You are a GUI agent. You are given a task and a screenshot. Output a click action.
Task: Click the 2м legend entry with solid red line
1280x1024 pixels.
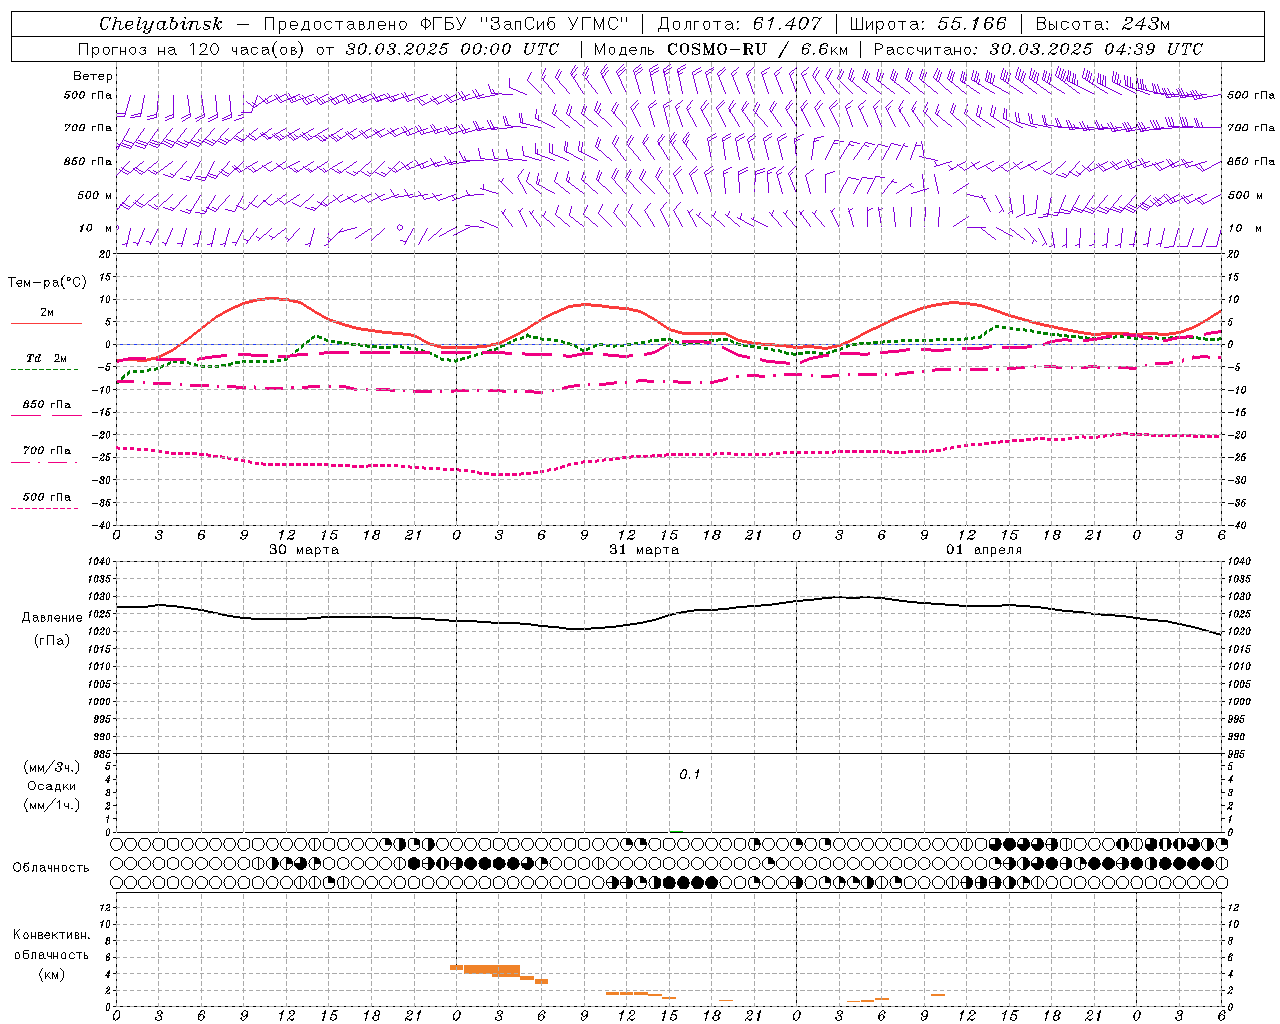click(47, 313)
